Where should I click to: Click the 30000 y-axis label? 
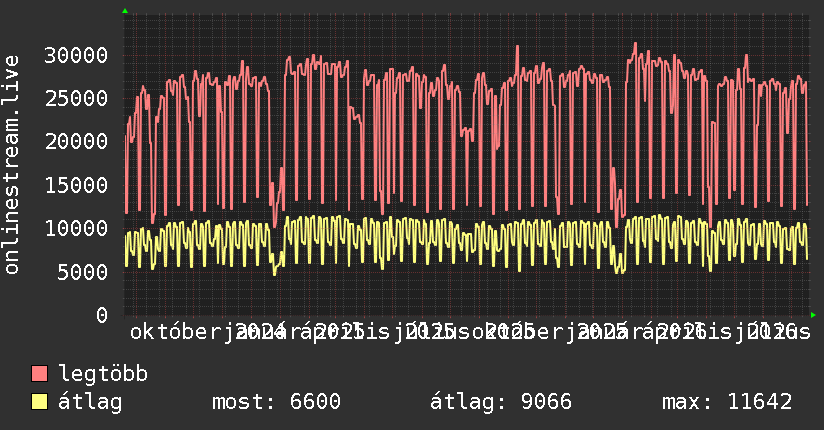pos(76,55)
